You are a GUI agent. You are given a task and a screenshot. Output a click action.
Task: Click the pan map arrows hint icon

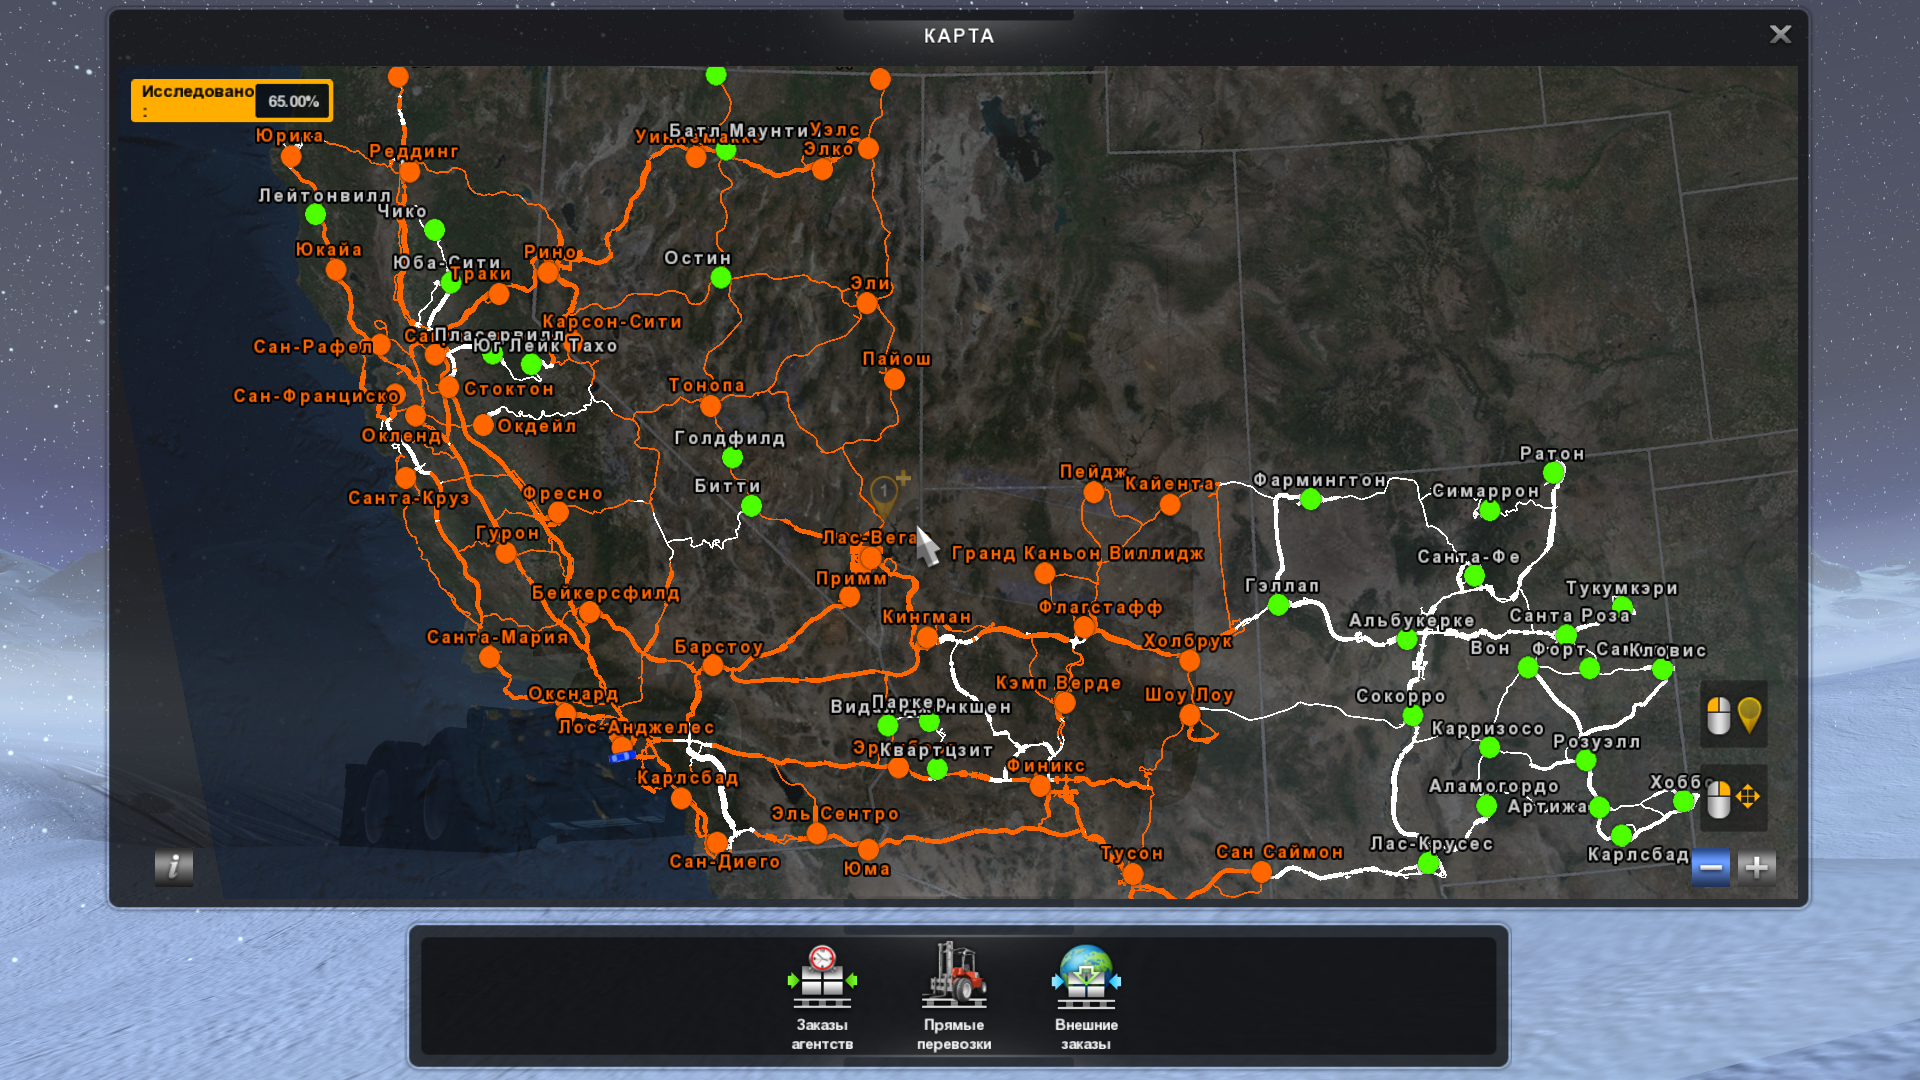click(1748, 797)
